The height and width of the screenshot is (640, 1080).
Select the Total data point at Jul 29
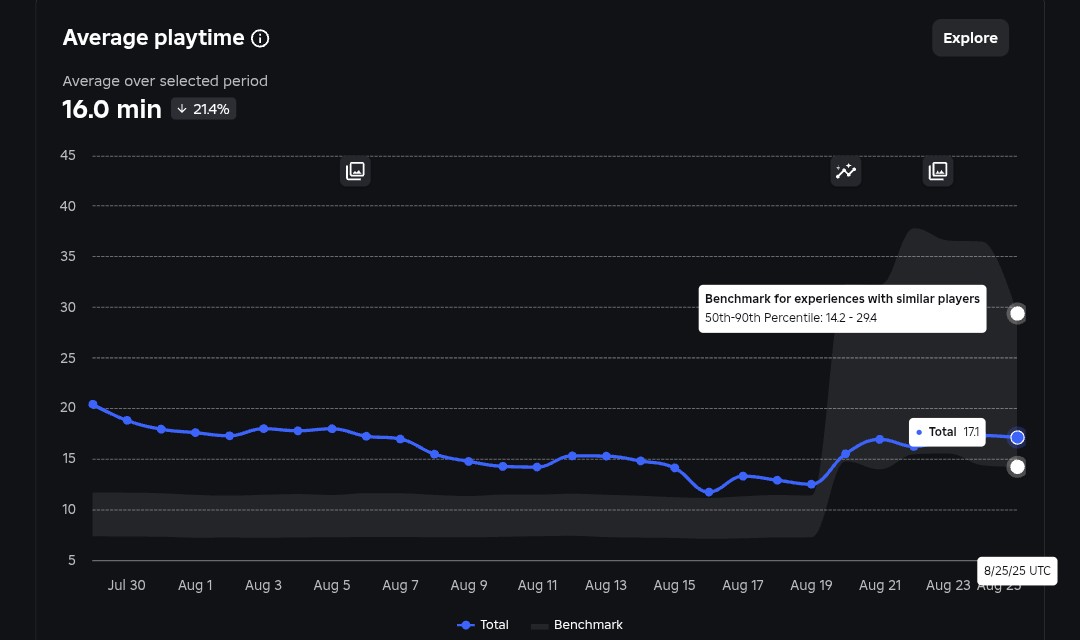[x=93, y=404]
